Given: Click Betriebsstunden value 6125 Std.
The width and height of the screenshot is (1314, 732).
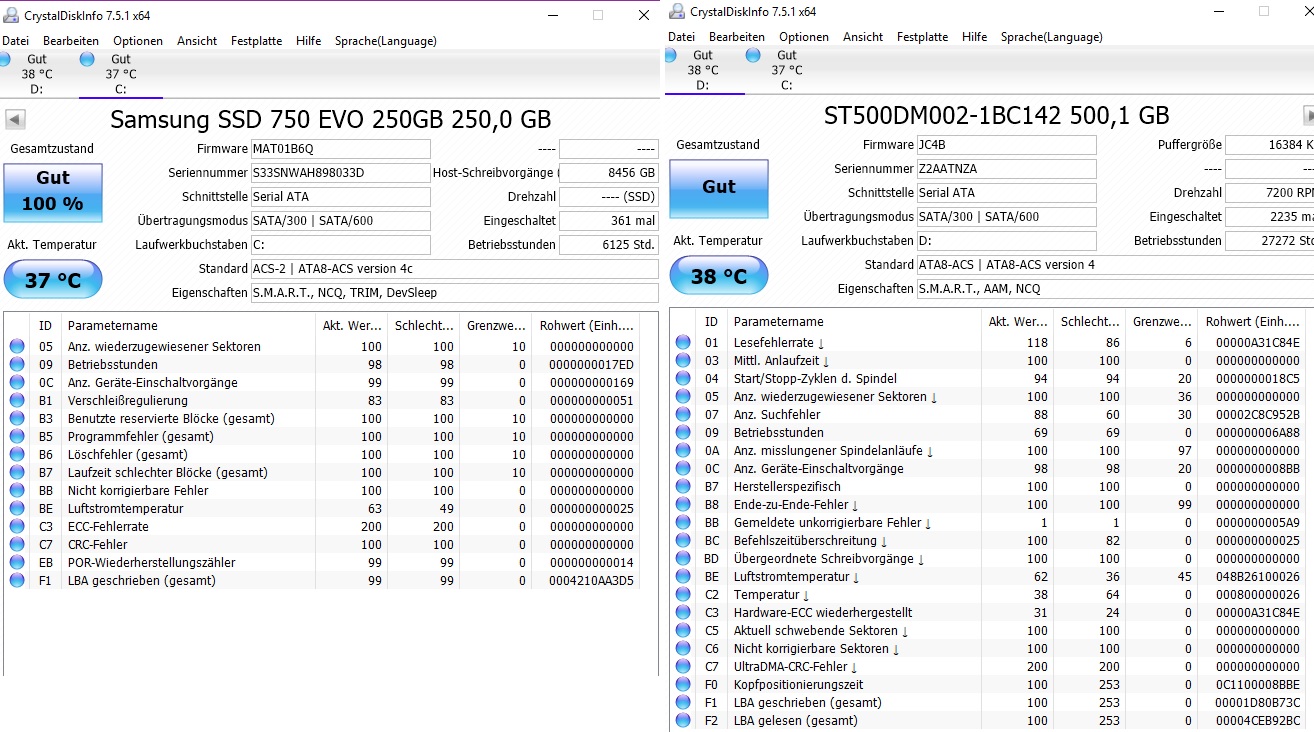Looking at the screenshot, I should coord(609,245).
